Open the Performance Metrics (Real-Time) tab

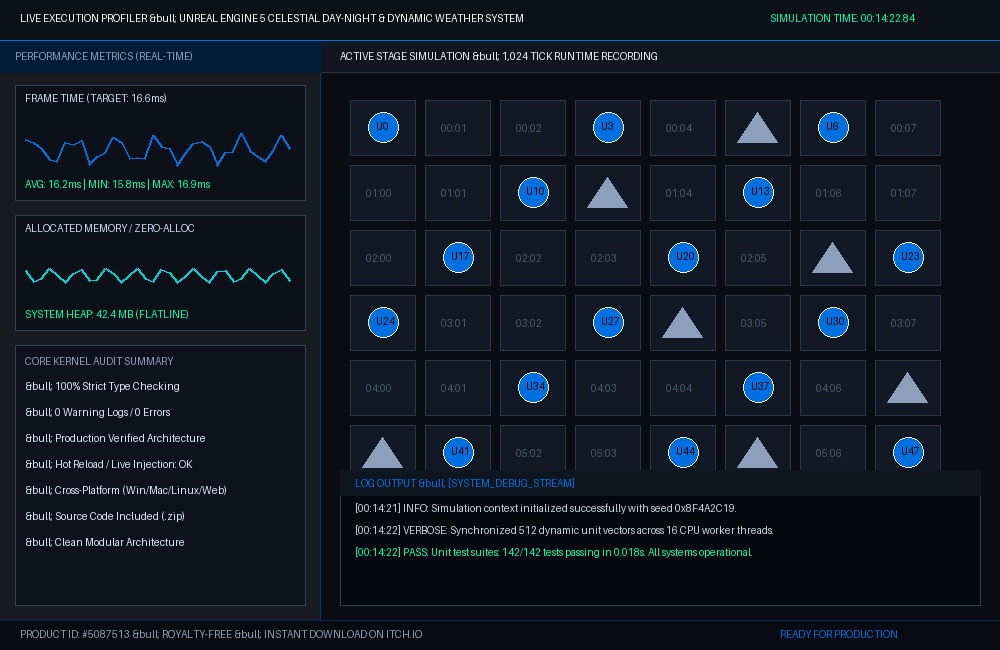click(x=161, y=57)
